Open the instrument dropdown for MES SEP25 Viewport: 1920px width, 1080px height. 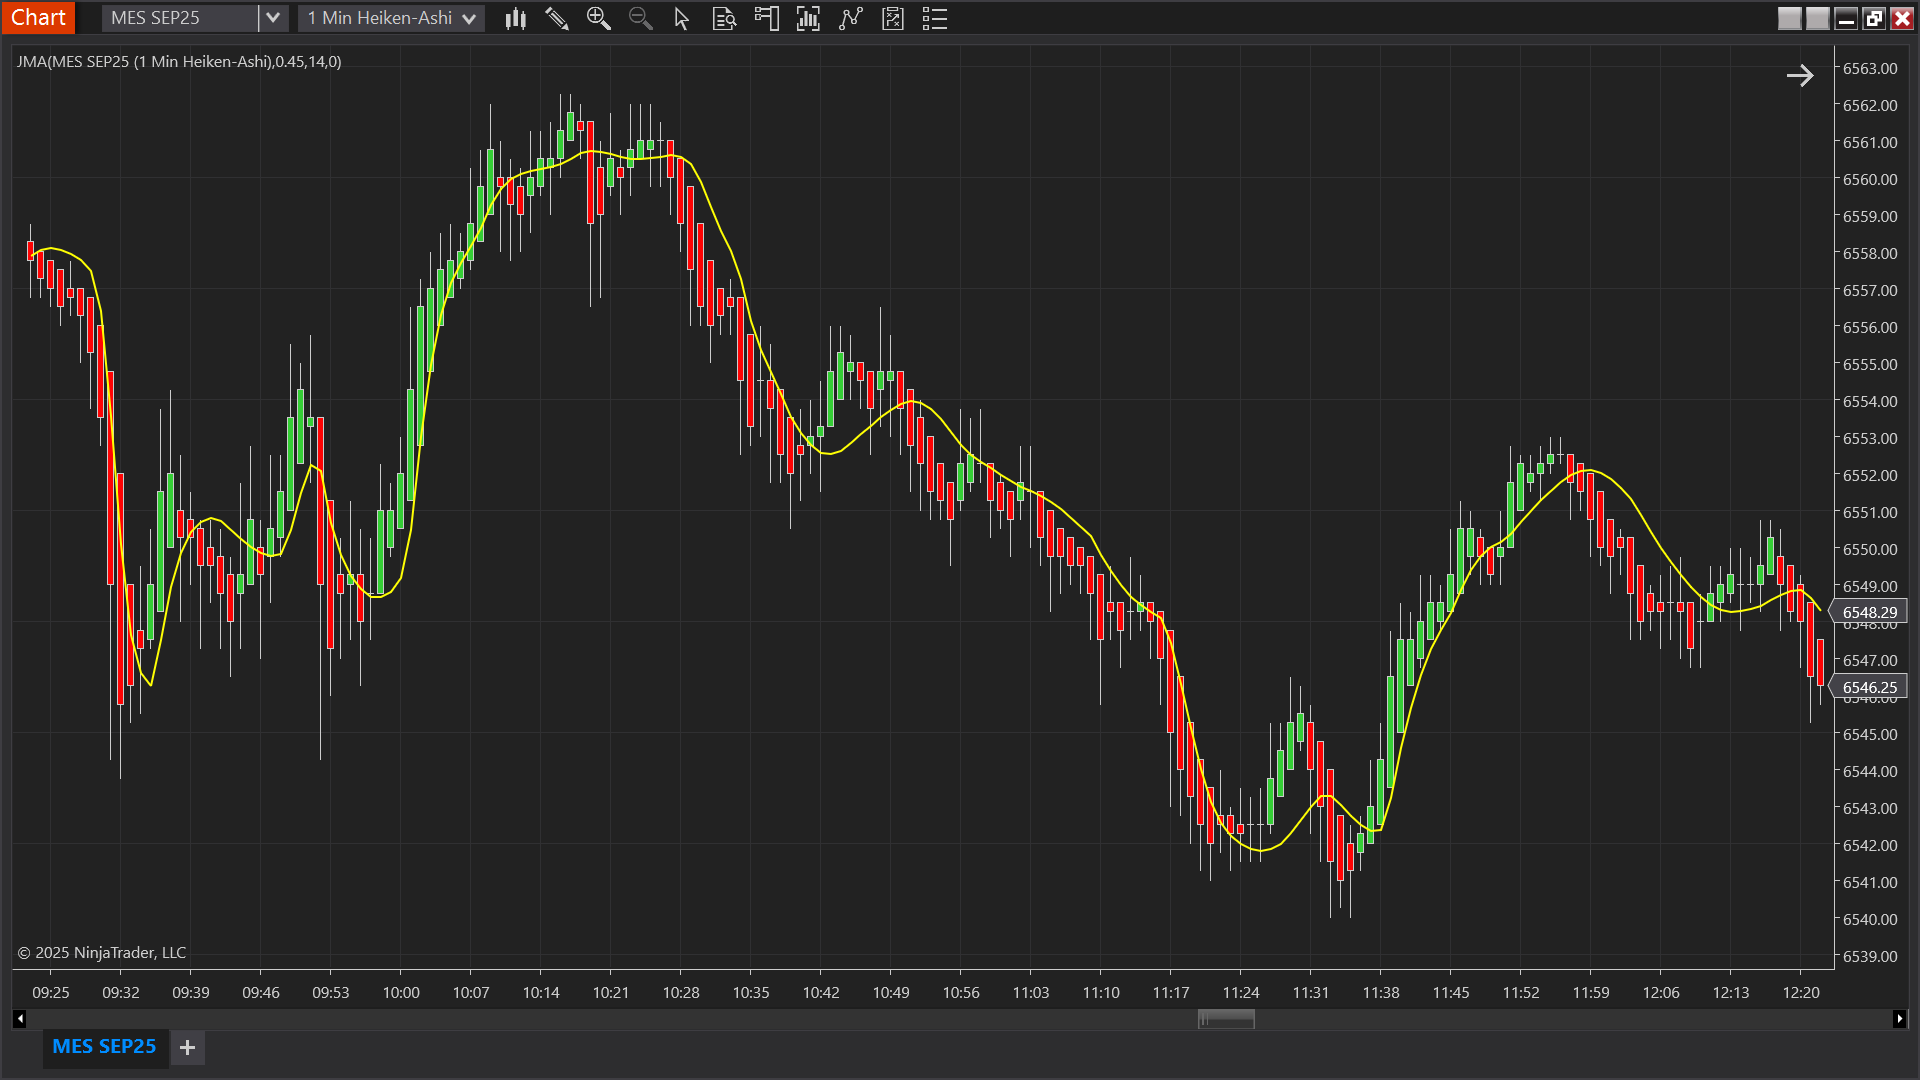point(271,17)
